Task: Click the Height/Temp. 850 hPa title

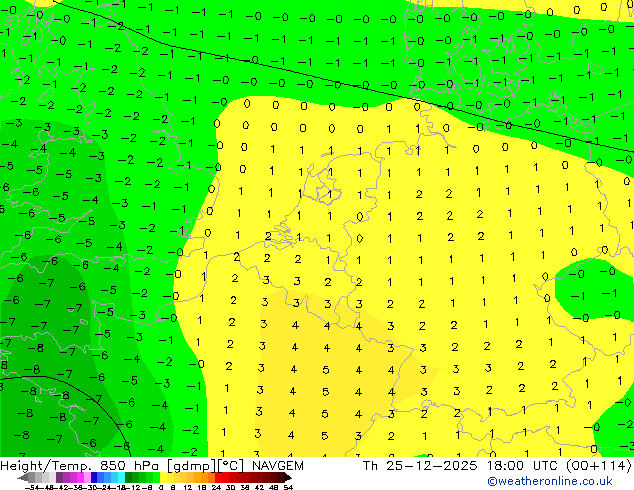Action: (x=81, y=466)
